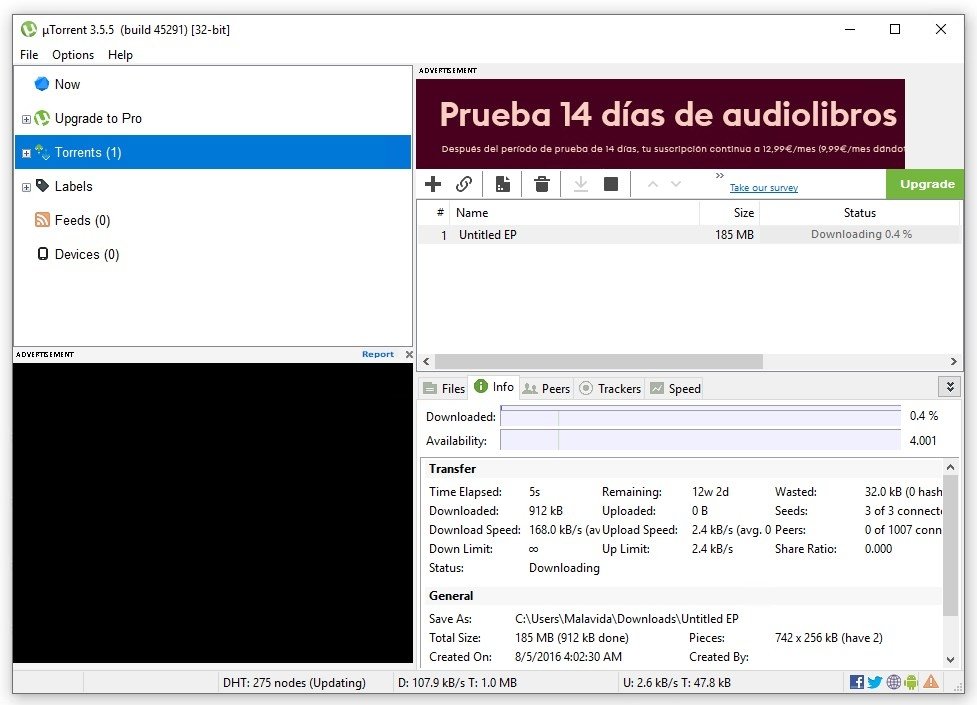Image resolution: width=977 pixels, height=705 pixels.
Task: Click the Add Torrent from URL chain icon
Action: click(x=464, y=184)
